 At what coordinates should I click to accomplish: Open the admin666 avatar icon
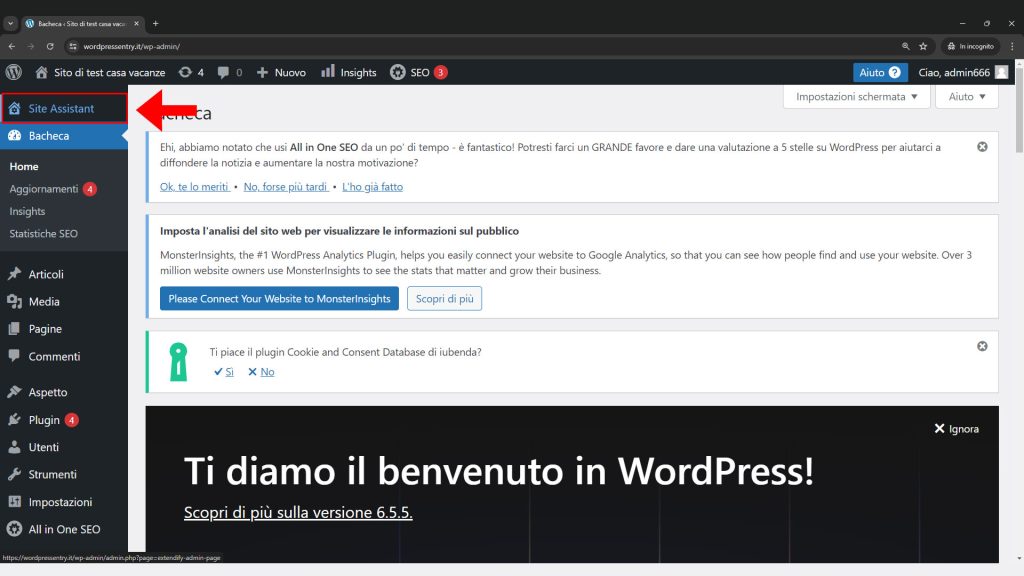(1002, 72)
